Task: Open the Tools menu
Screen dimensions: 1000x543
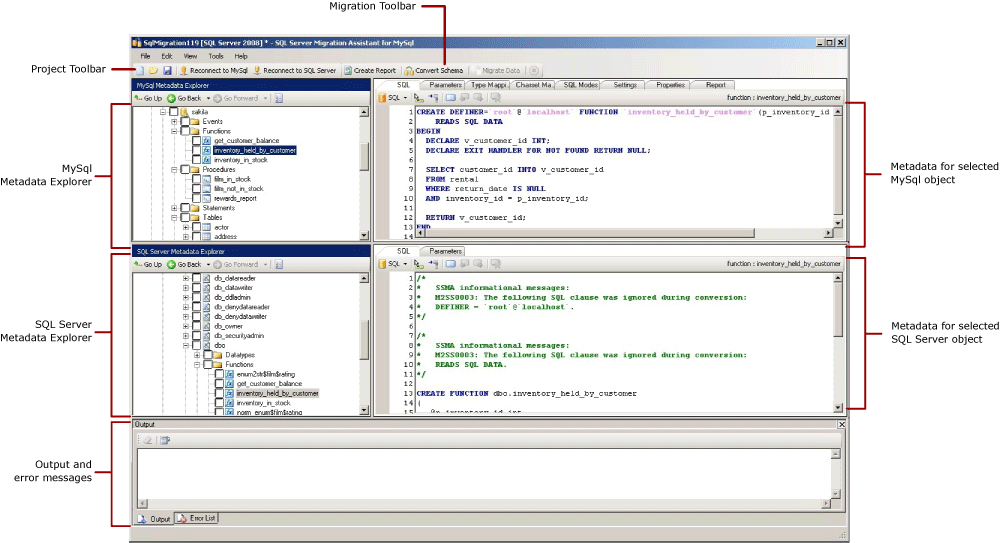Action: [x=215, y=56]
